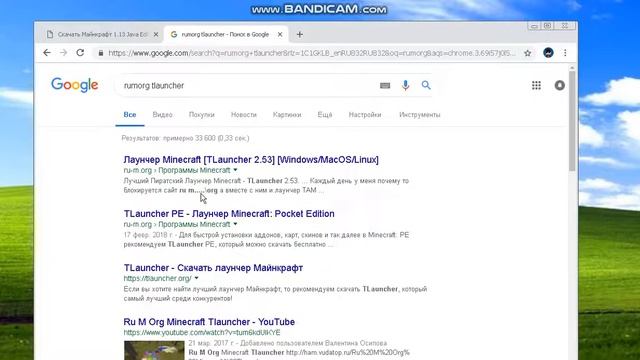The width and height of the screenshot is (640, 360).
Task: Maximize the Chrome window
Action: click(x=547, y=26)
